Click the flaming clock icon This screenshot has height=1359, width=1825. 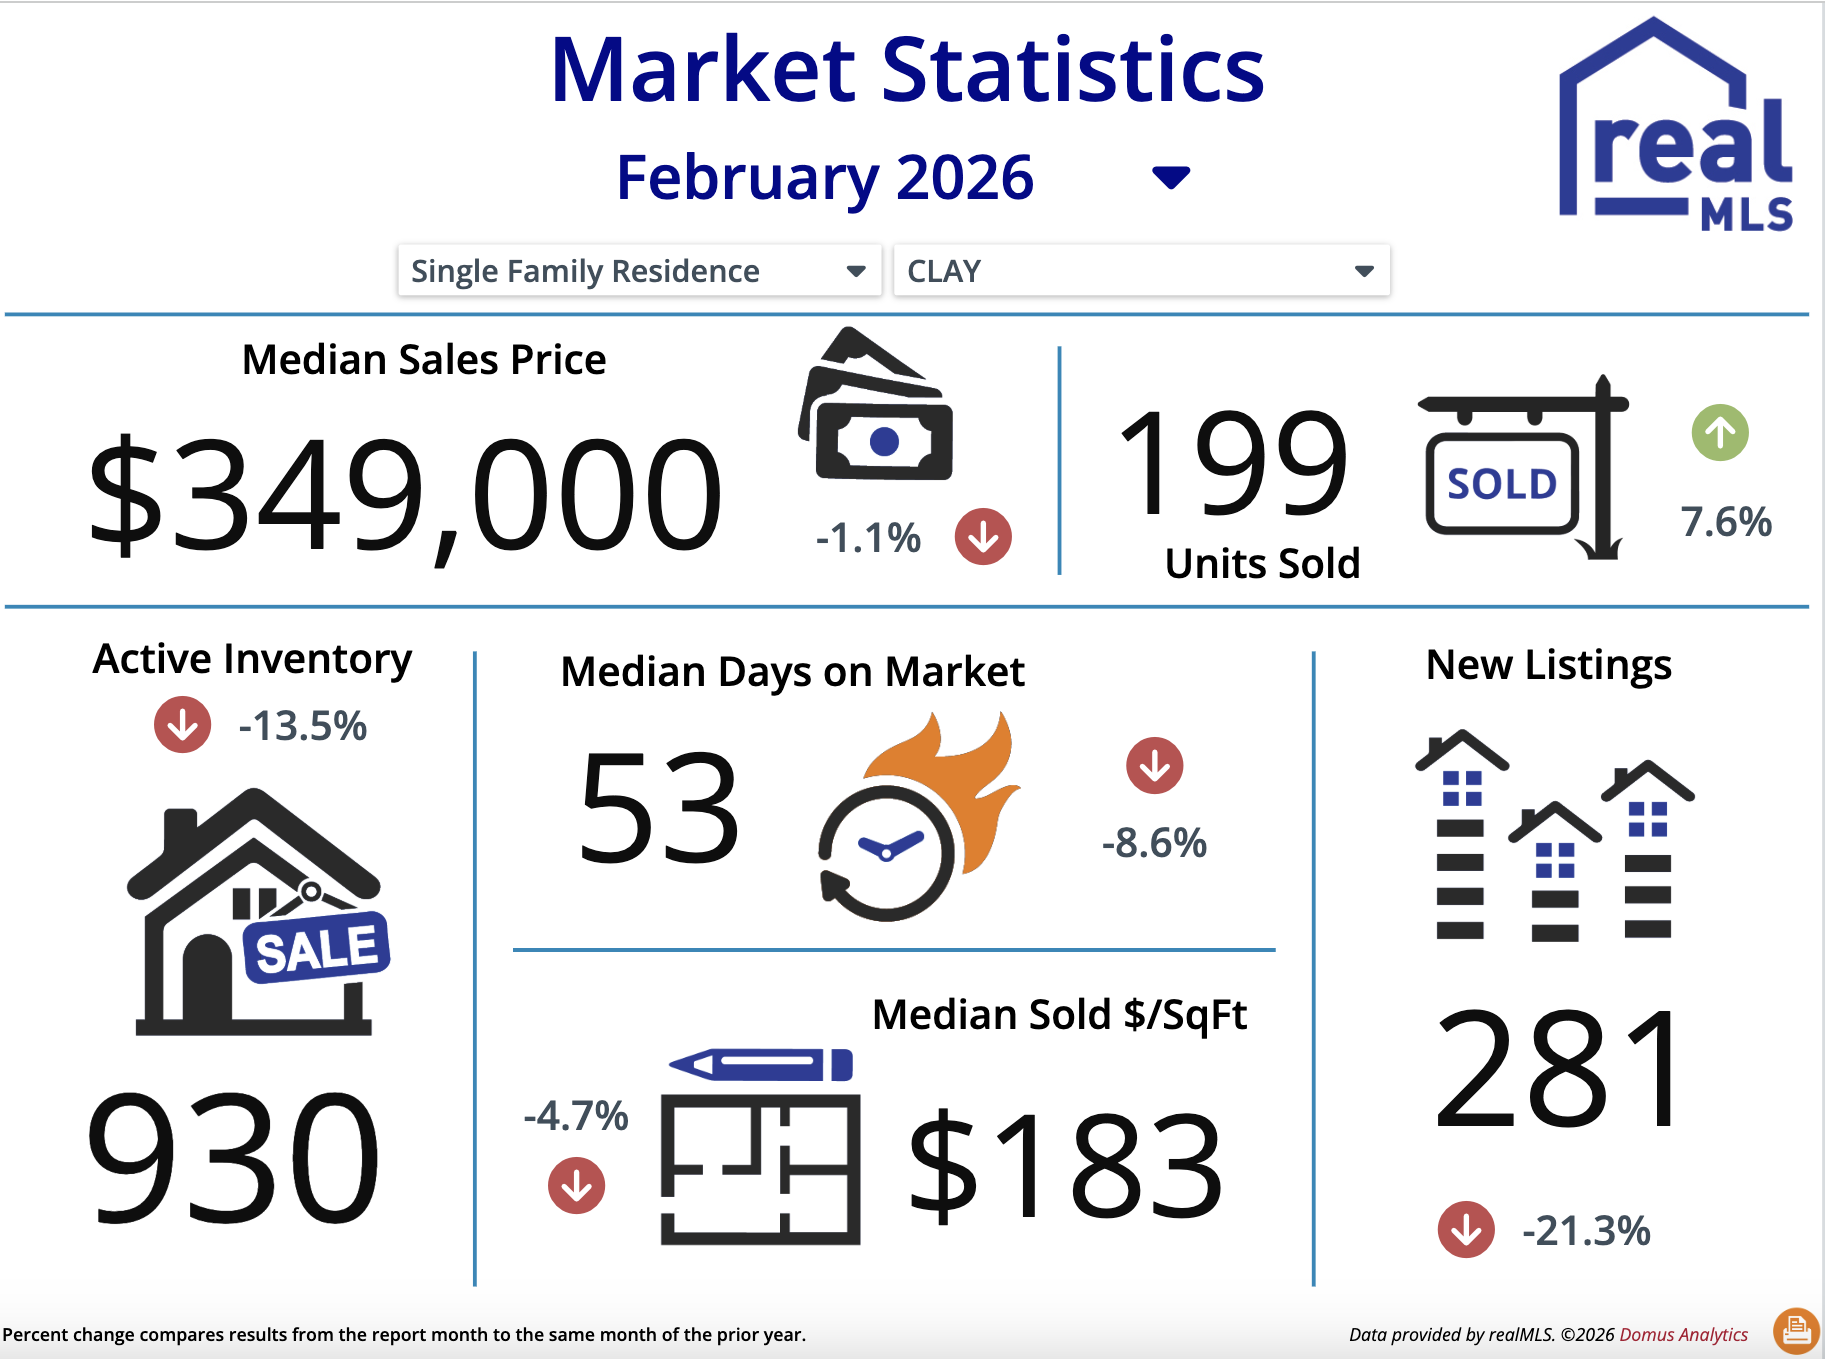pos(918,816)
